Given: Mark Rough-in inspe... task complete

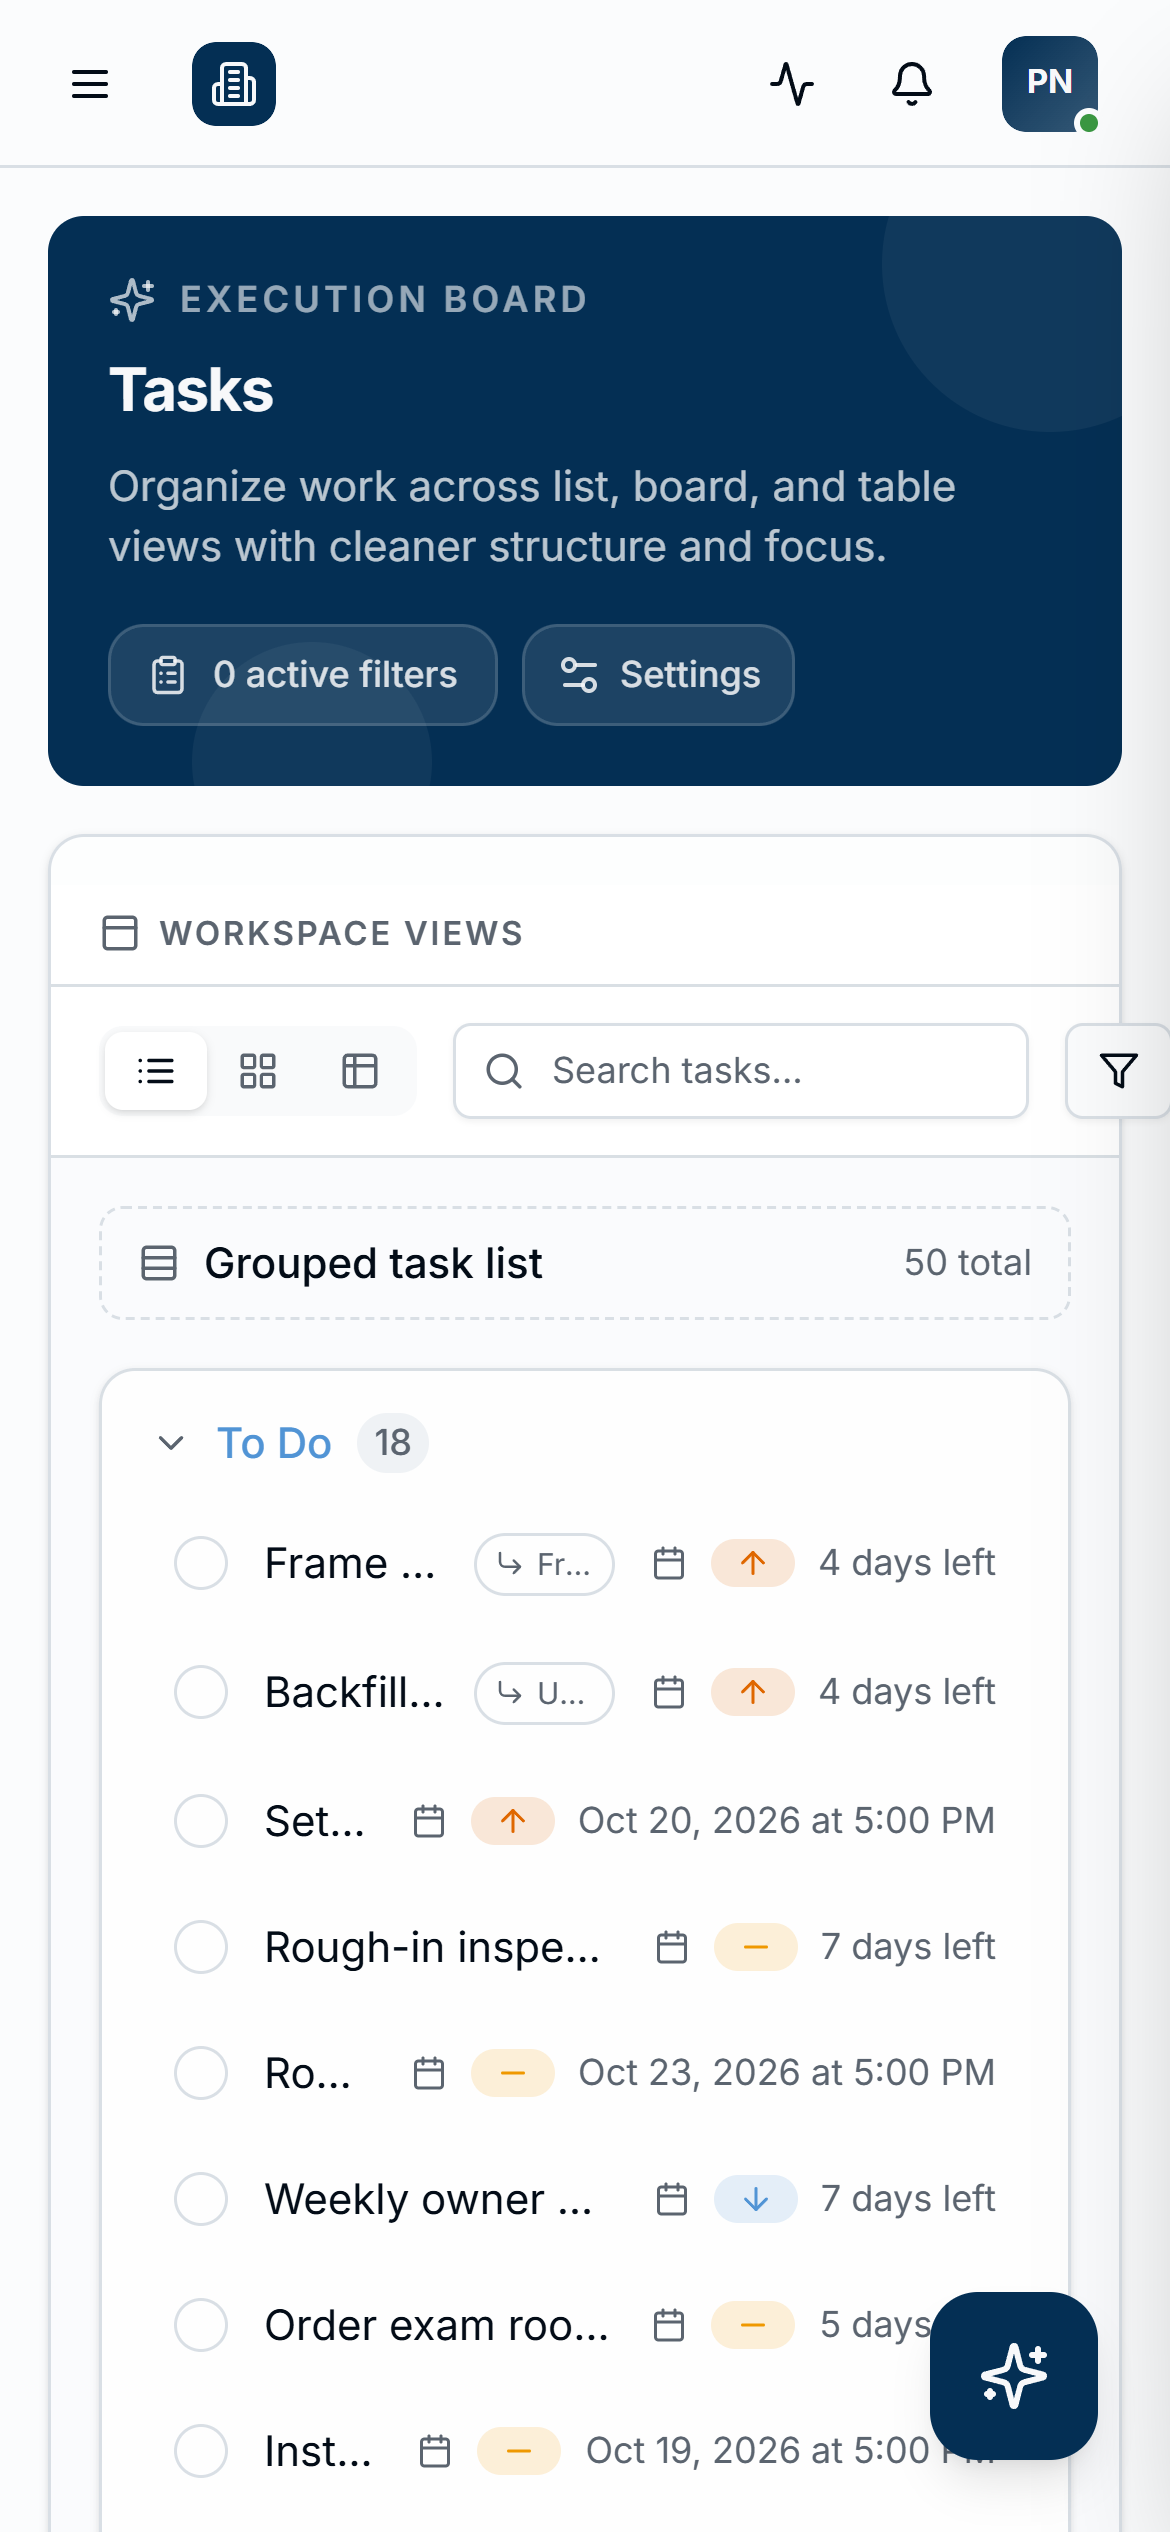Looking at the screenshot, I should pos(201,1947).
